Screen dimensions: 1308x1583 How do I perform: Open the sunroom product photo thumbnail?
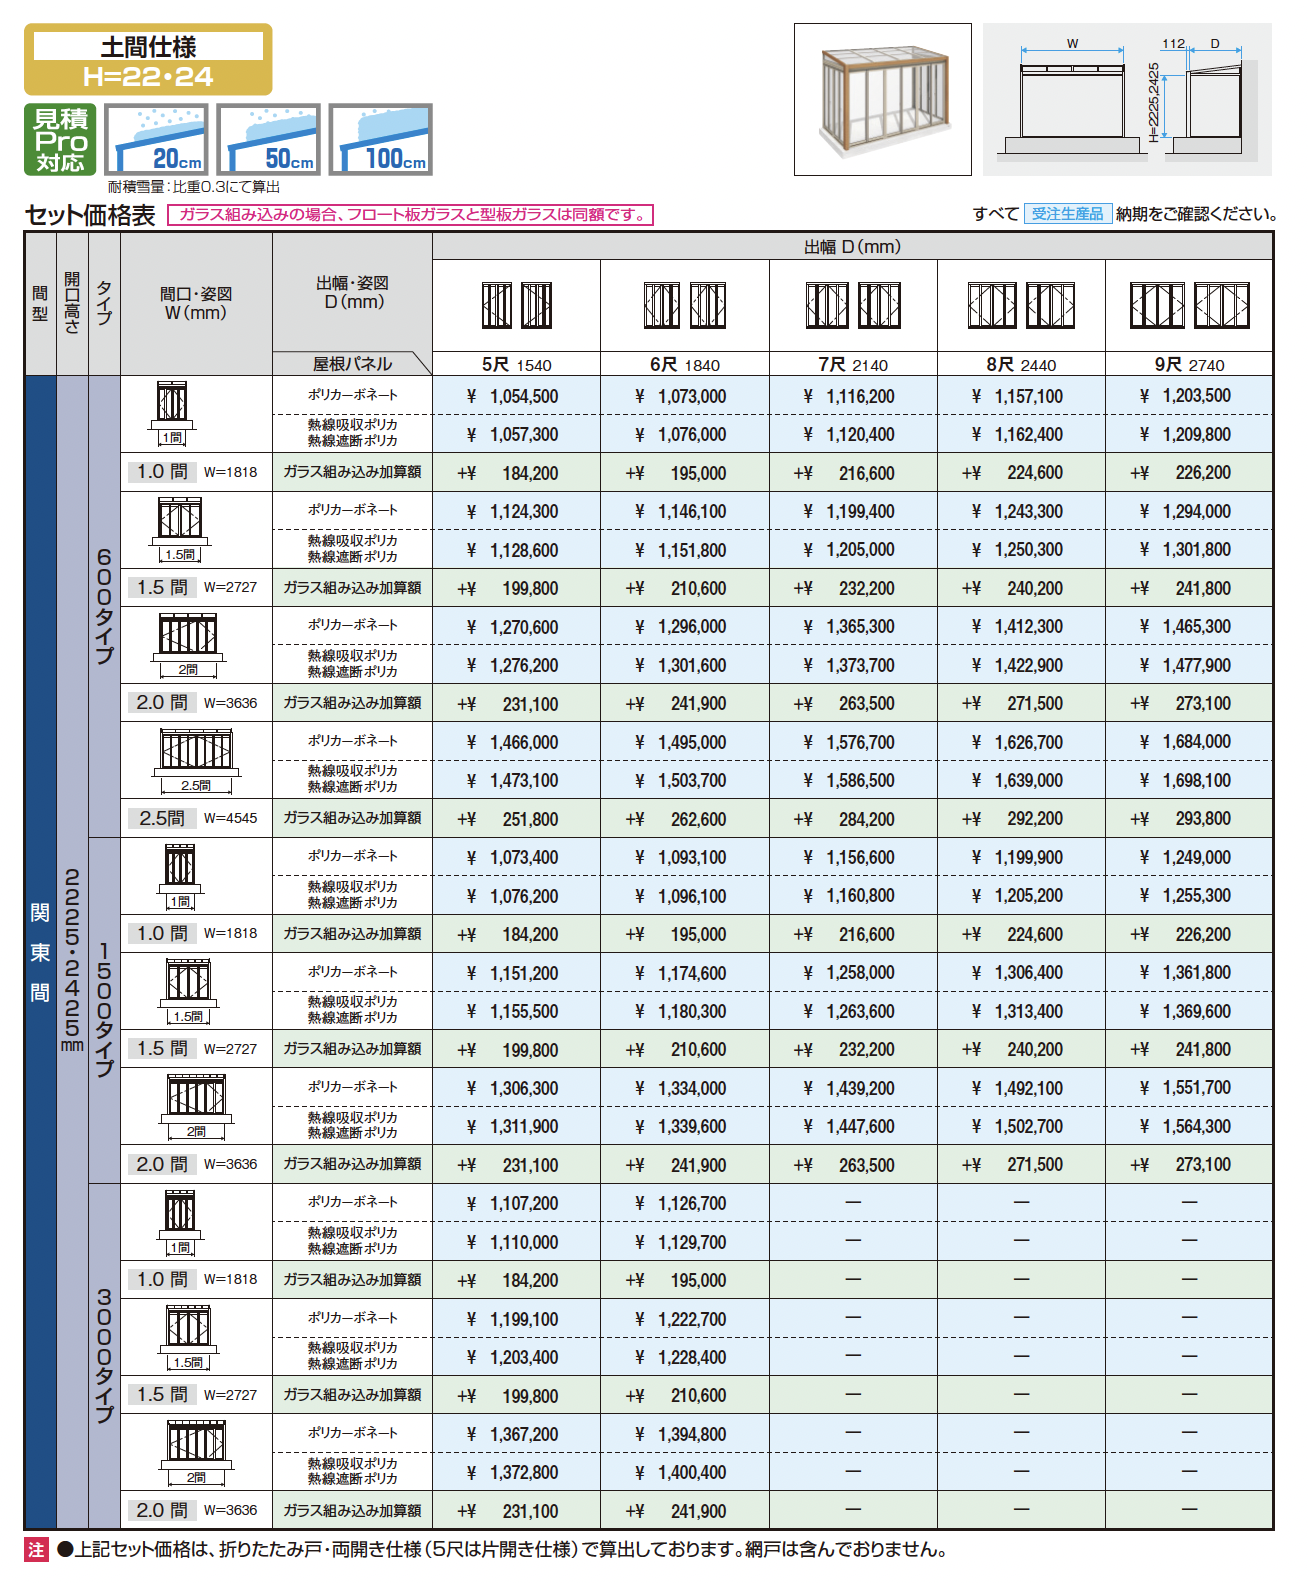pos(883,99)
